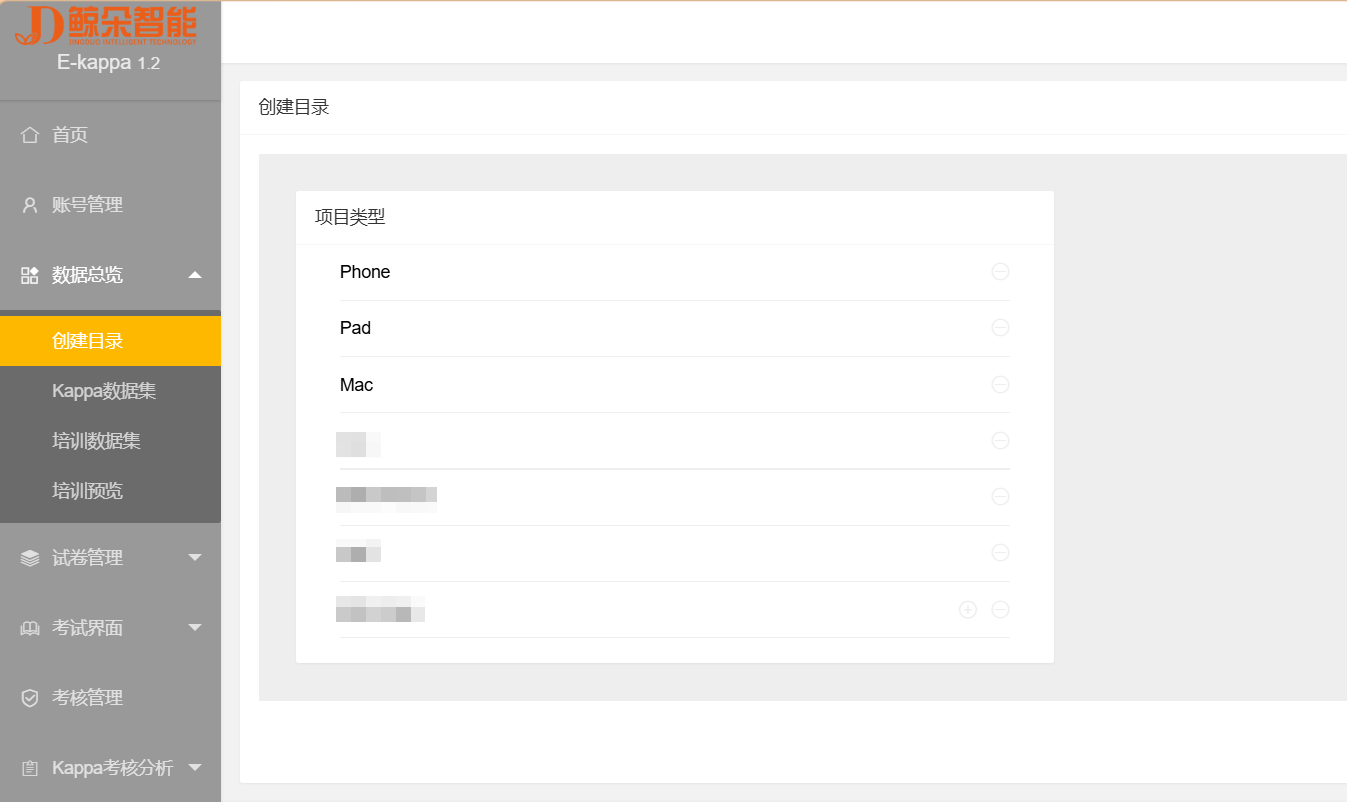
Task: Expand the 试卷管理 dropdown arrow
Action: pyautogui.click(x=195, y=558)
